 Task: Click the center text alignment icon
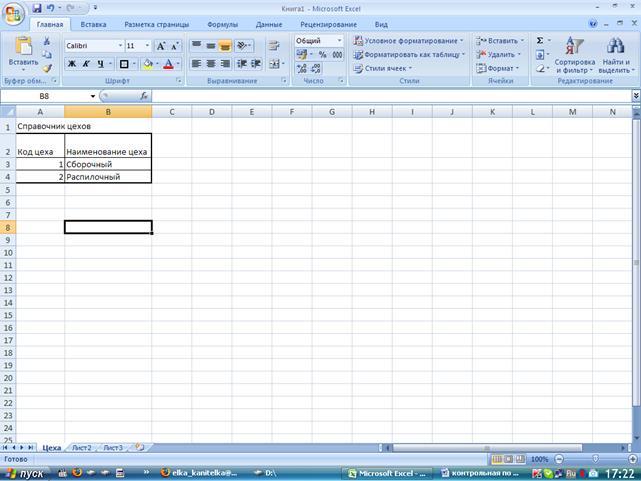(x=211, y=64)
